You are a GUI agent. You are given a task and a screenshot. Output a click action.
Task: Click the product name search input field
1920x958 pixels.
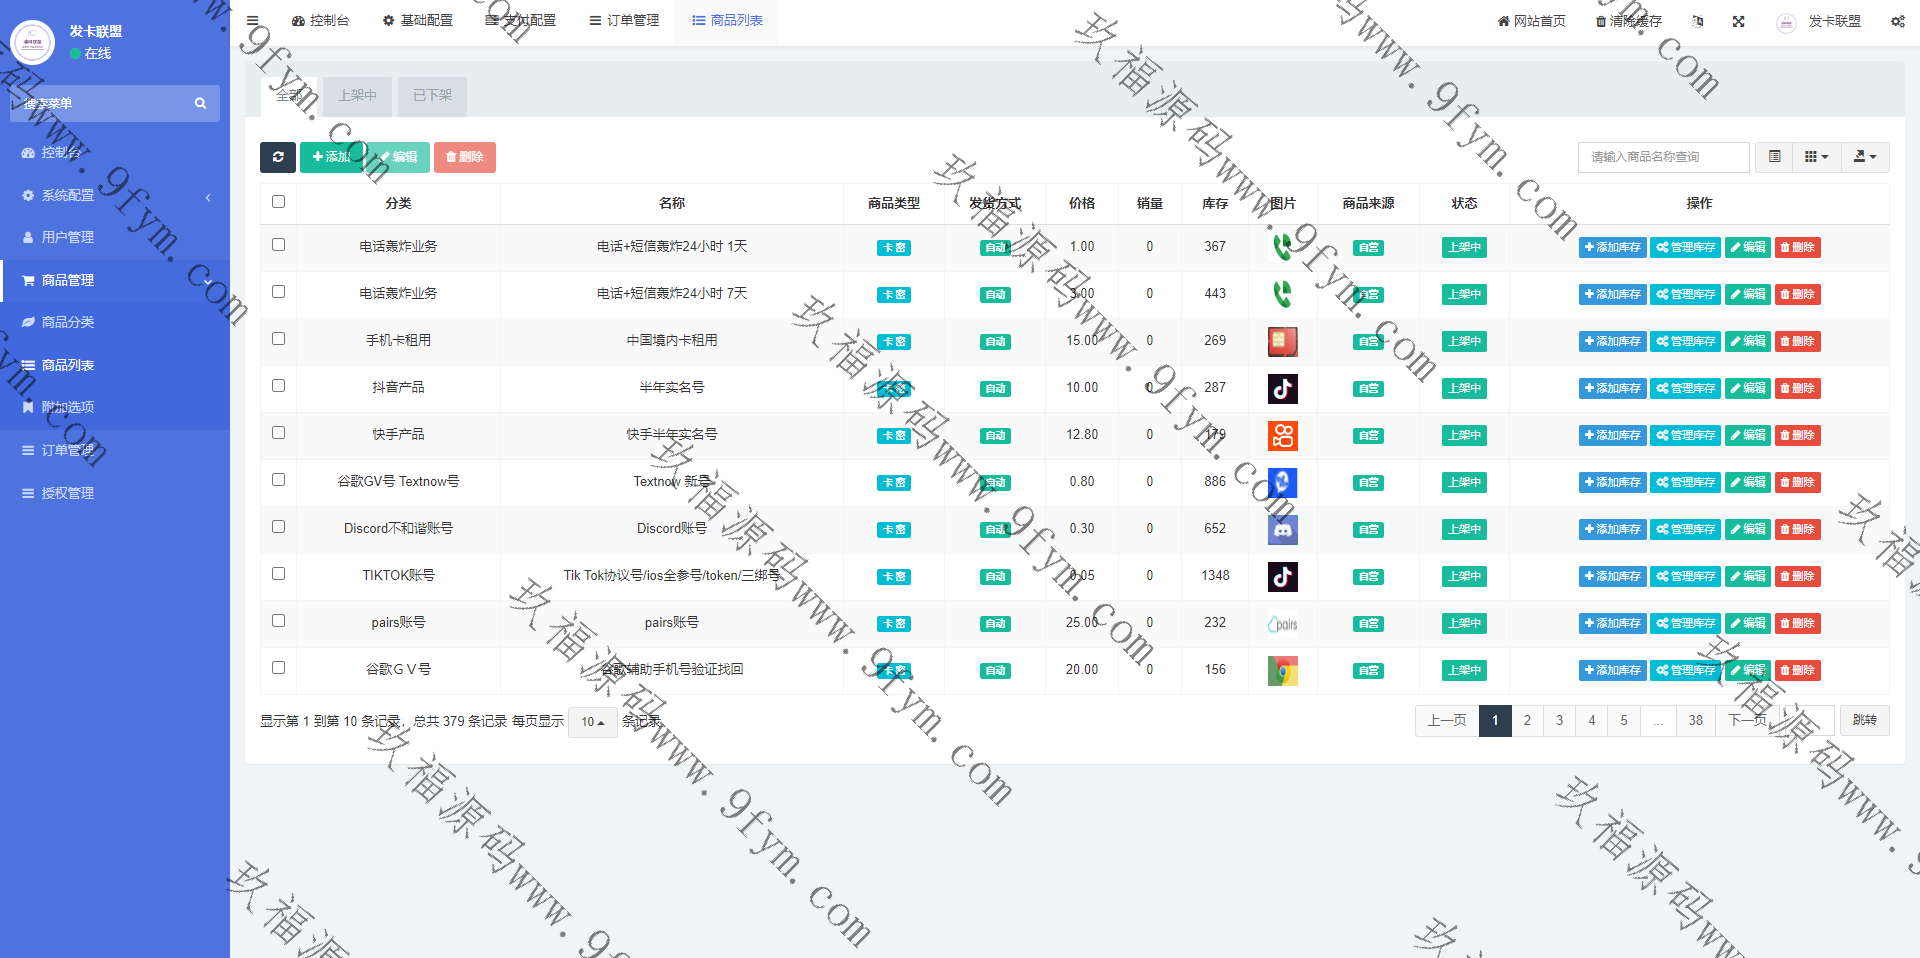coord(1663,157)
